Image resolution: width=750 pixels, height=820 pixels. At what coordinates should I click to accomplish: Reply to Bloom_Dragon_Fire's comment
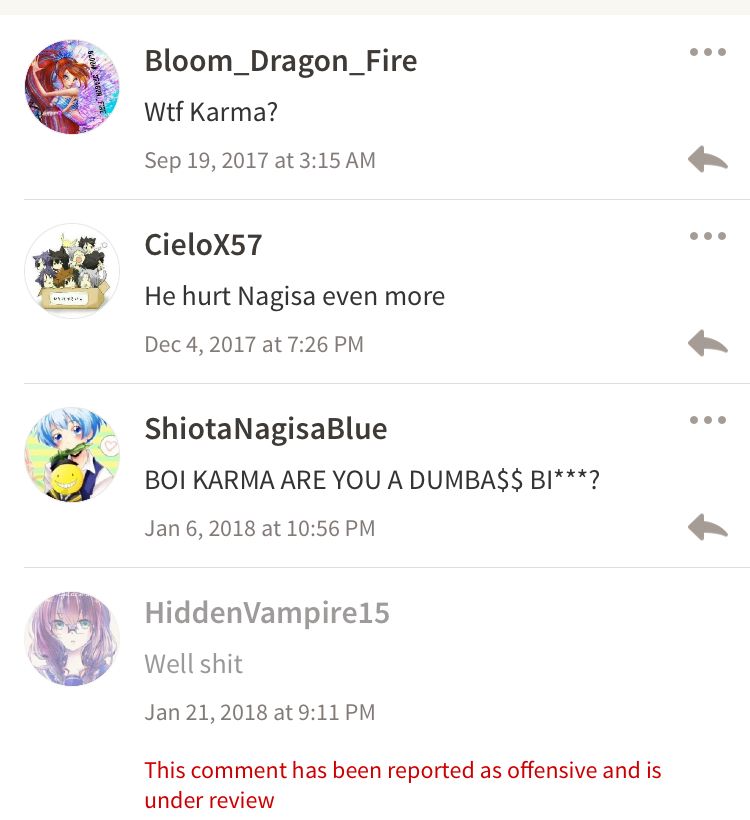pos(708,160)
